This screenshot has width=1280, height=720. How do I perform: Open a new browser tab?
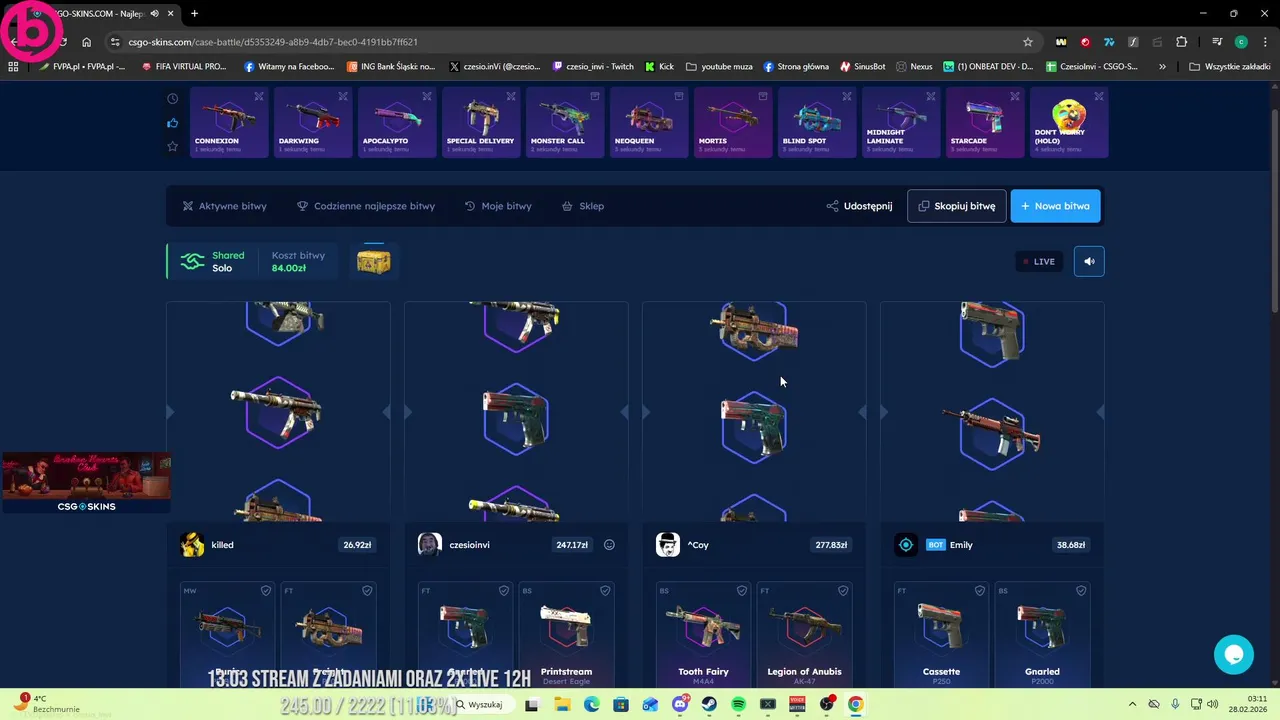point(194,13)
